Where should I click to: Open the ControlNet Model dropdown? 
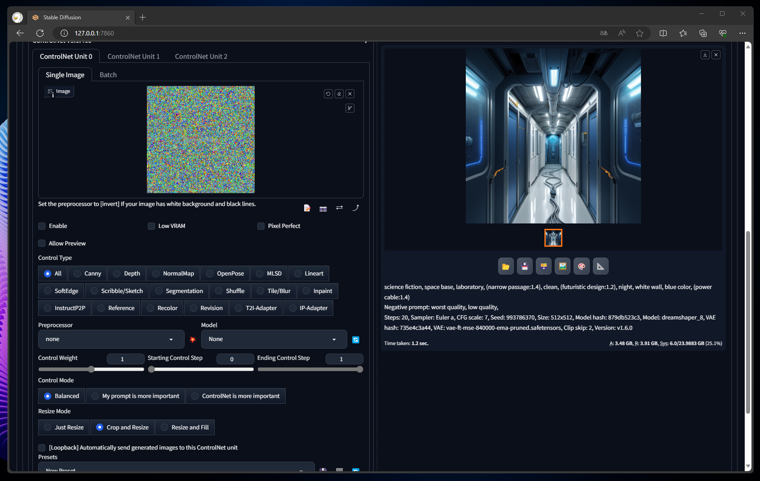point(274,339)
